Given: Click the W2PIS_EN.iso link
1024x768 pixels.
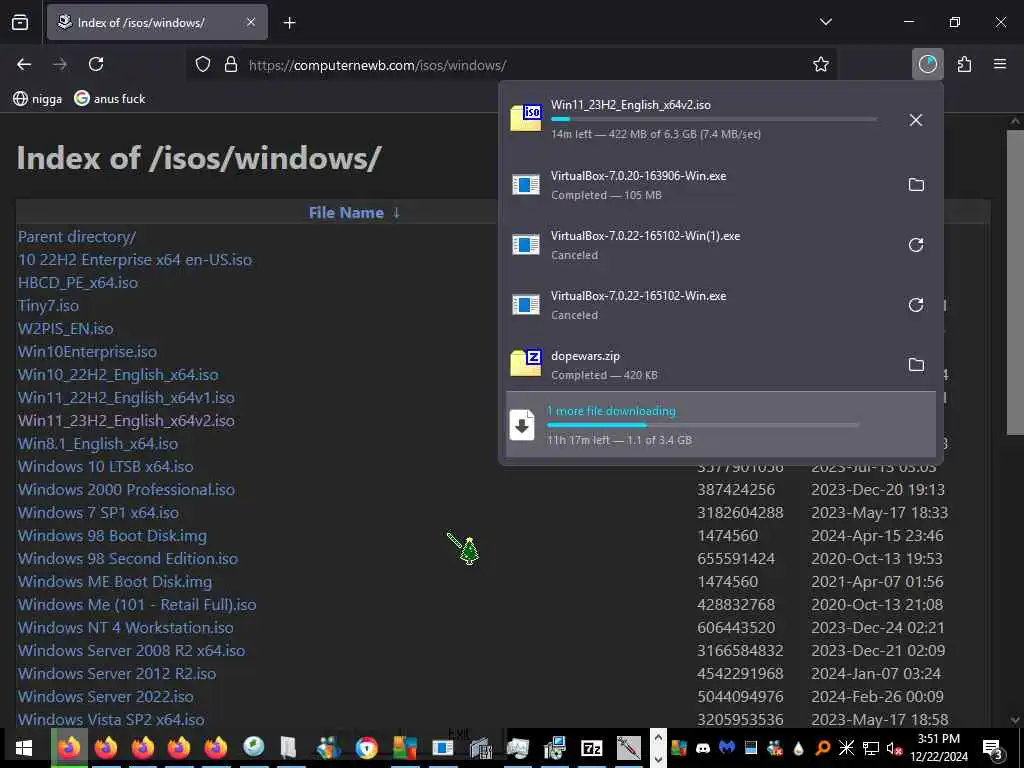Looking at the screenshot, I should pos(66,328).
